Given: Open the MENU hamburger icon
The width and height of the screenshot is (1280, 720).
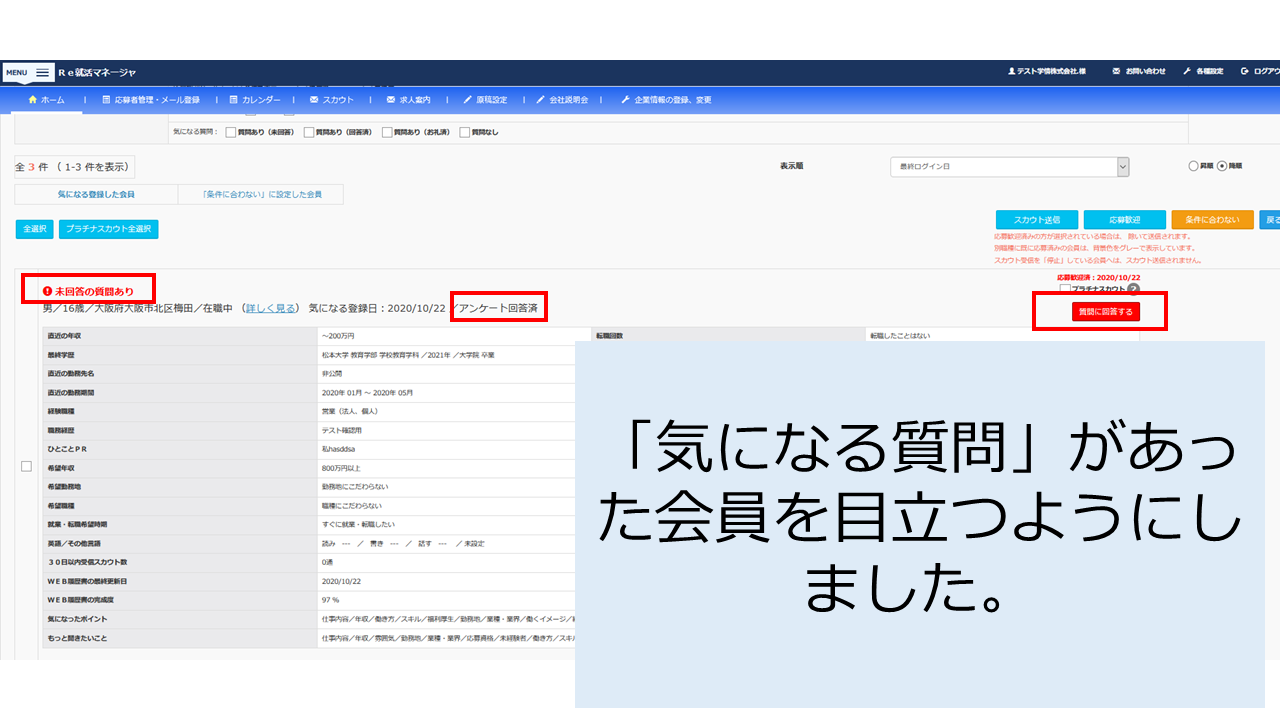Looking at the screenshot, I should [x=42, y=72].
